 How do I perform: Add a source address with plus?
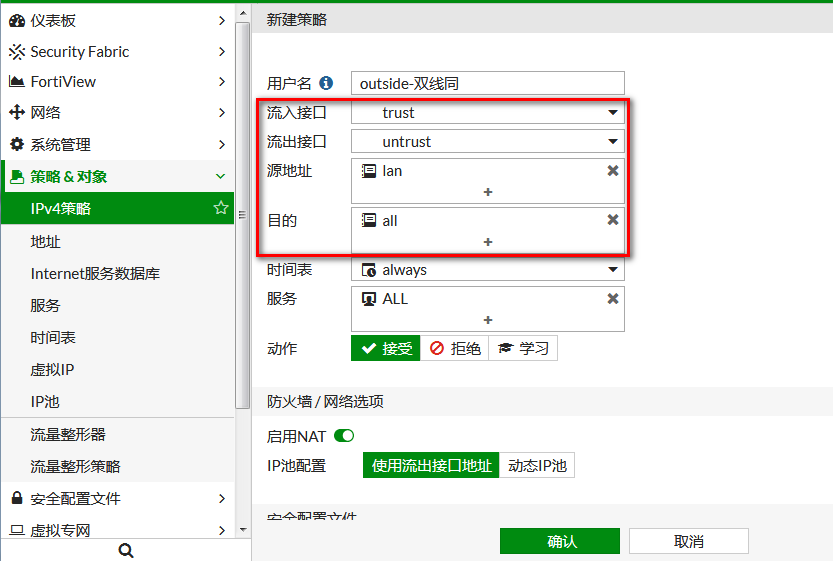coord(488,192)
